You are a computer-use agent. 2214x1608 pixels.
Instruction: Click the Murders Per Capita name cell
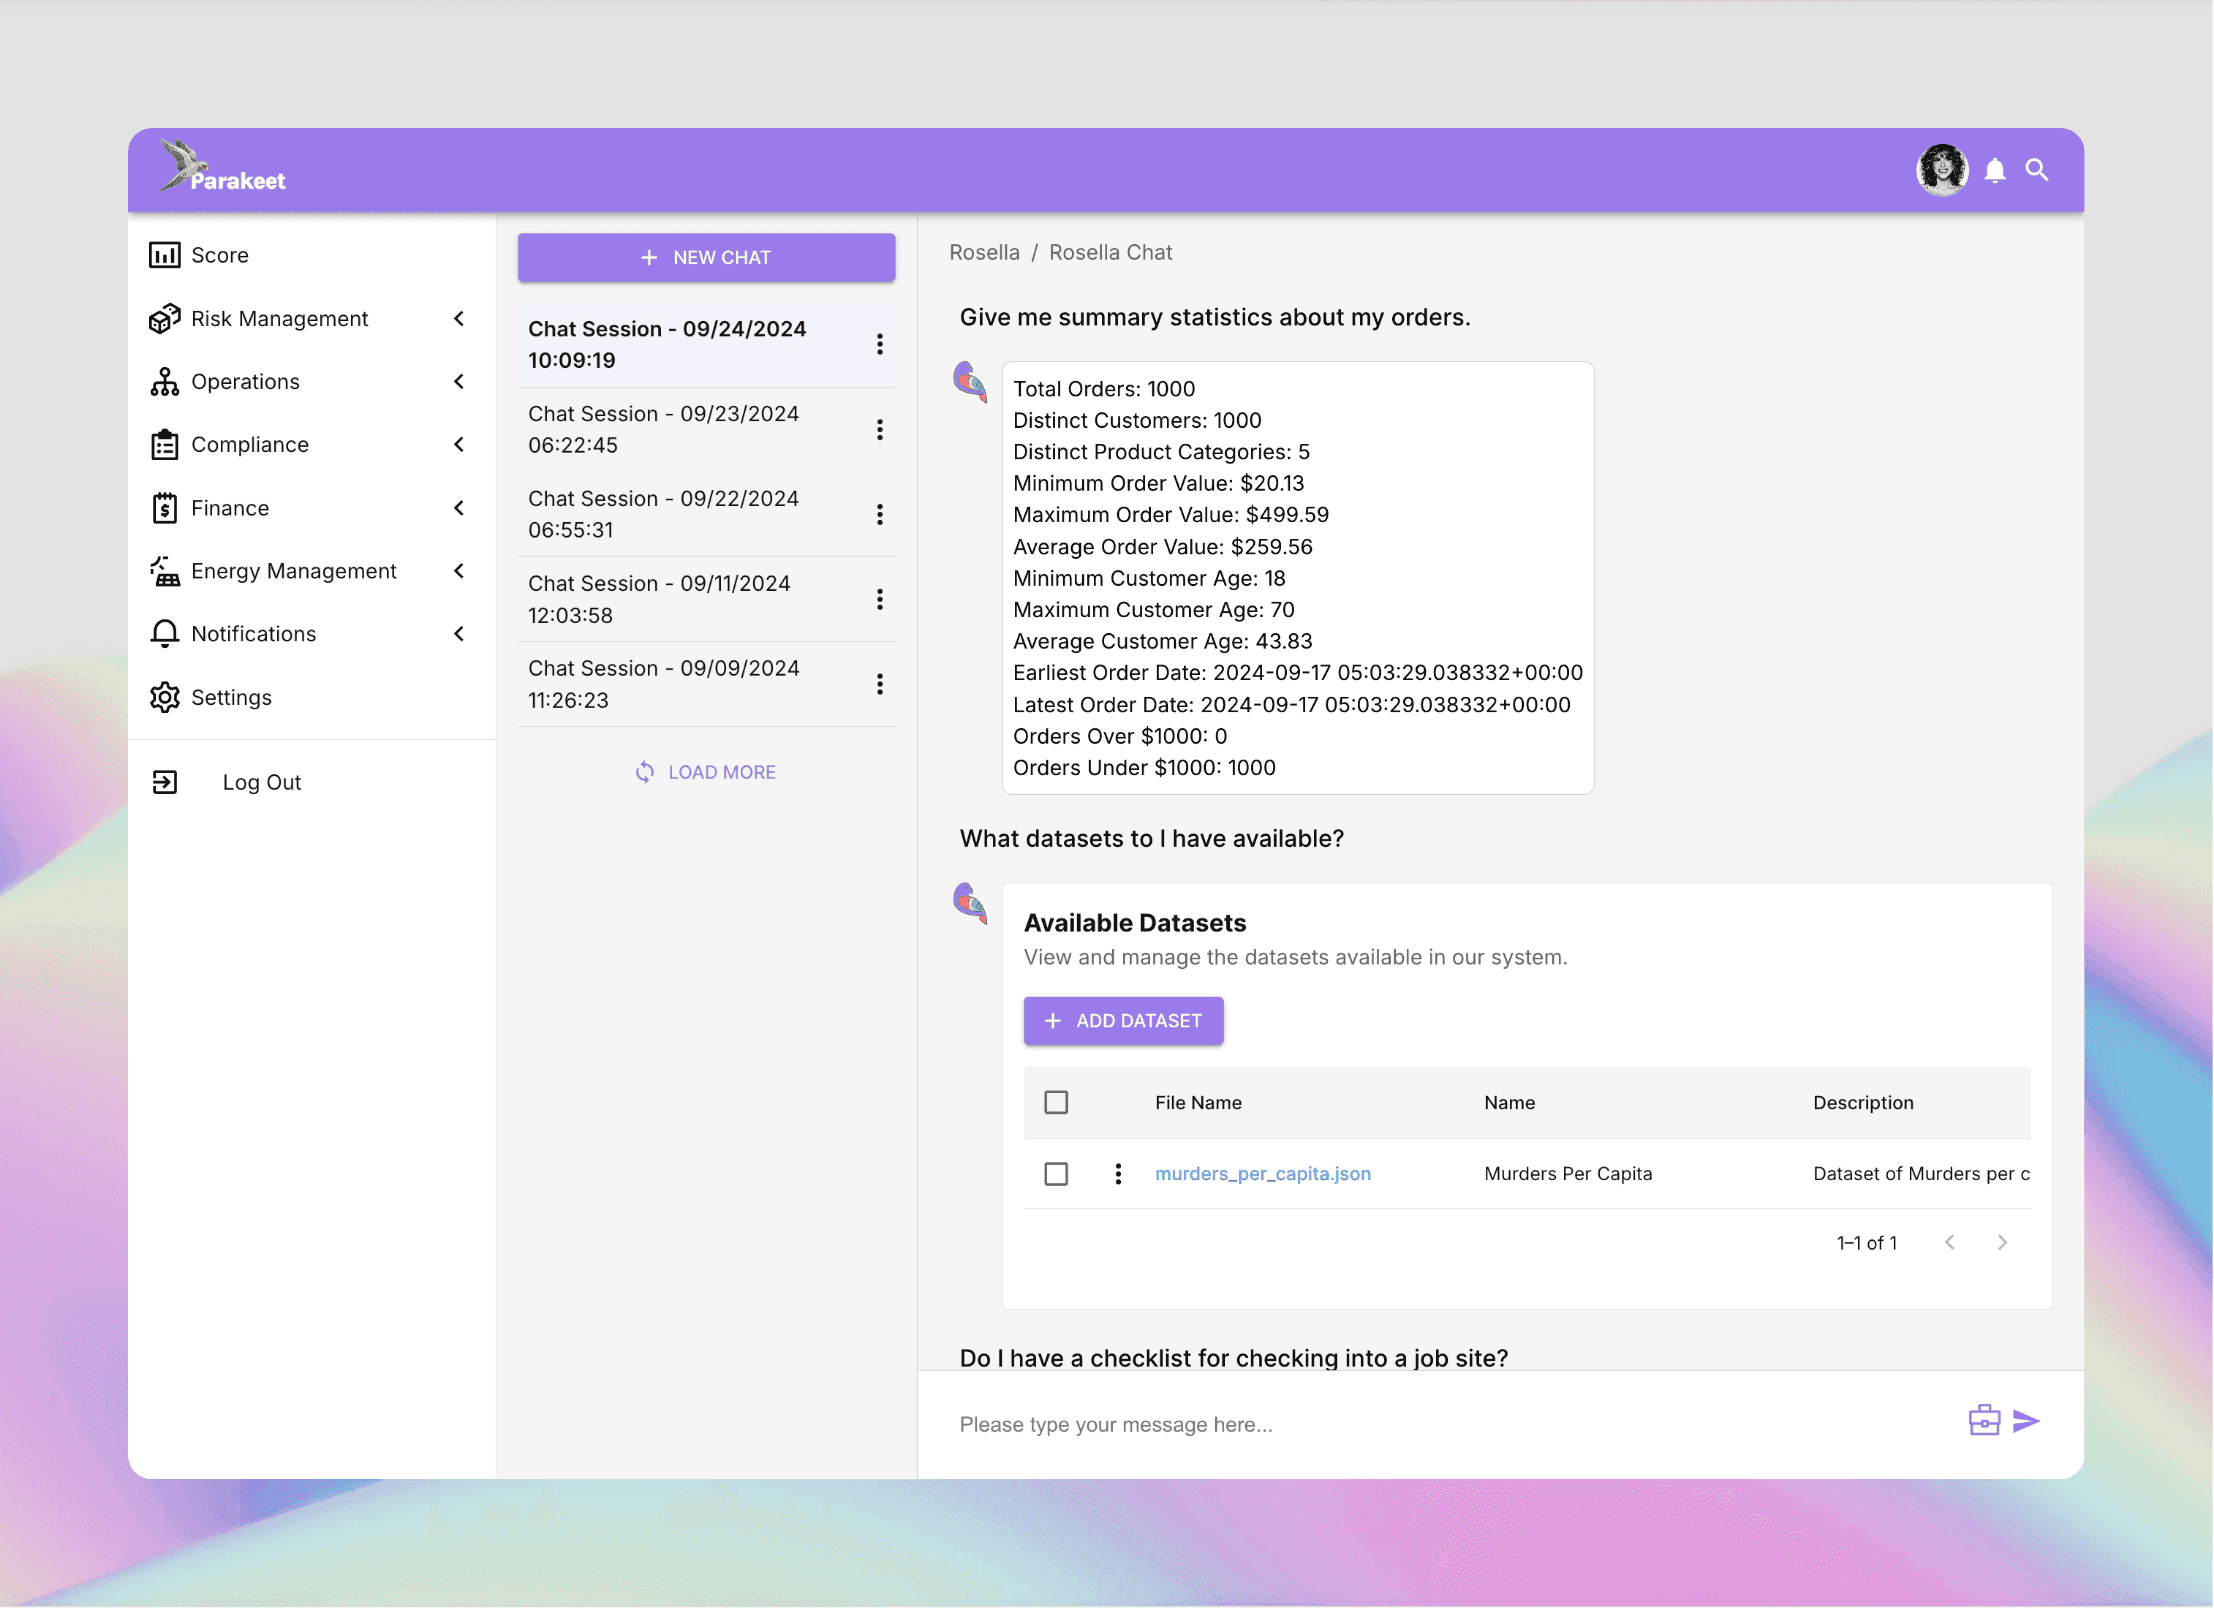tap(1568, 1174)
